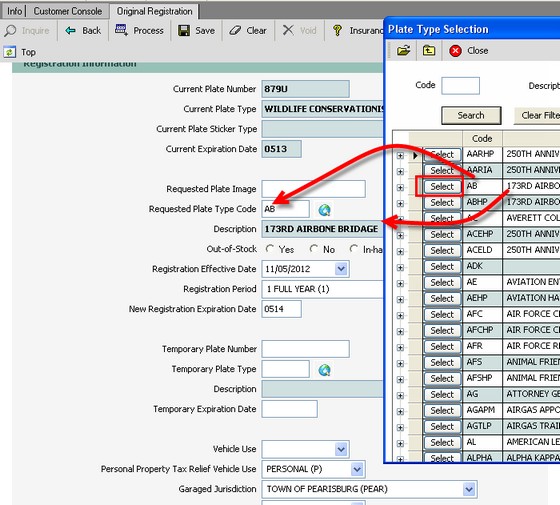Click the Clear eraser icon
The height and width of the screenshot is (505, 560).
[x=235, y=31]
